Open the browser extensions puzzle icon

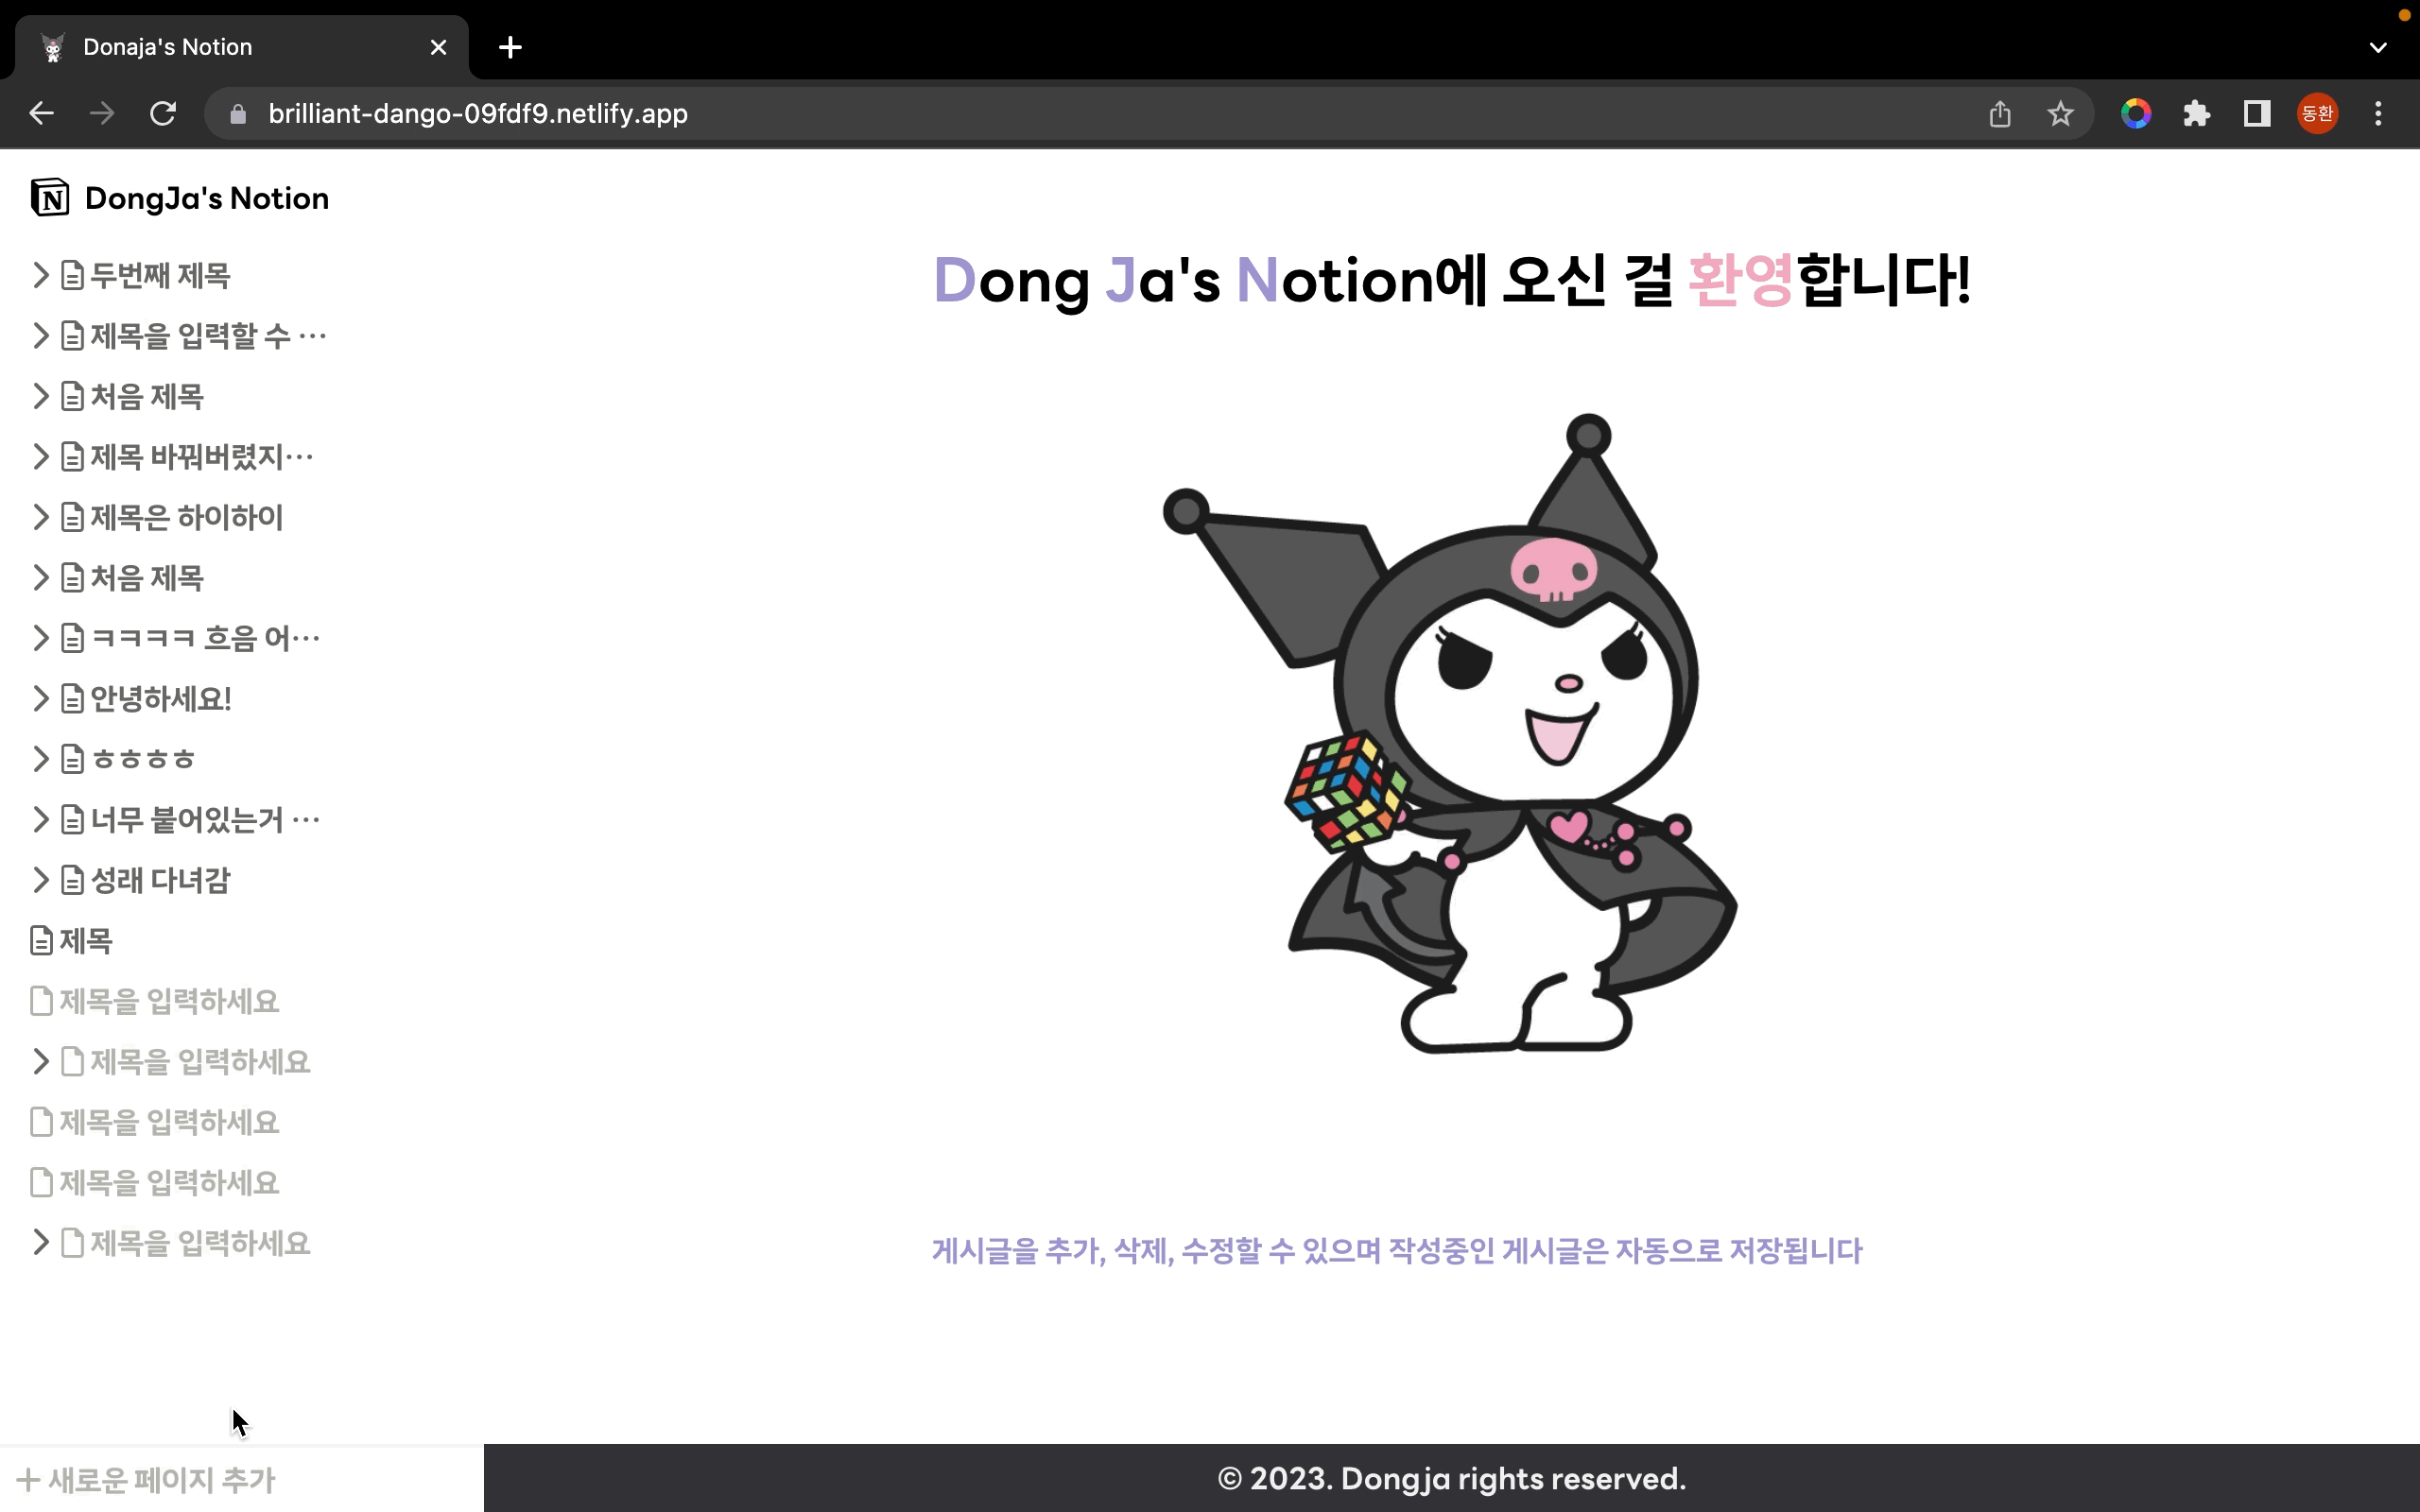2196,114
